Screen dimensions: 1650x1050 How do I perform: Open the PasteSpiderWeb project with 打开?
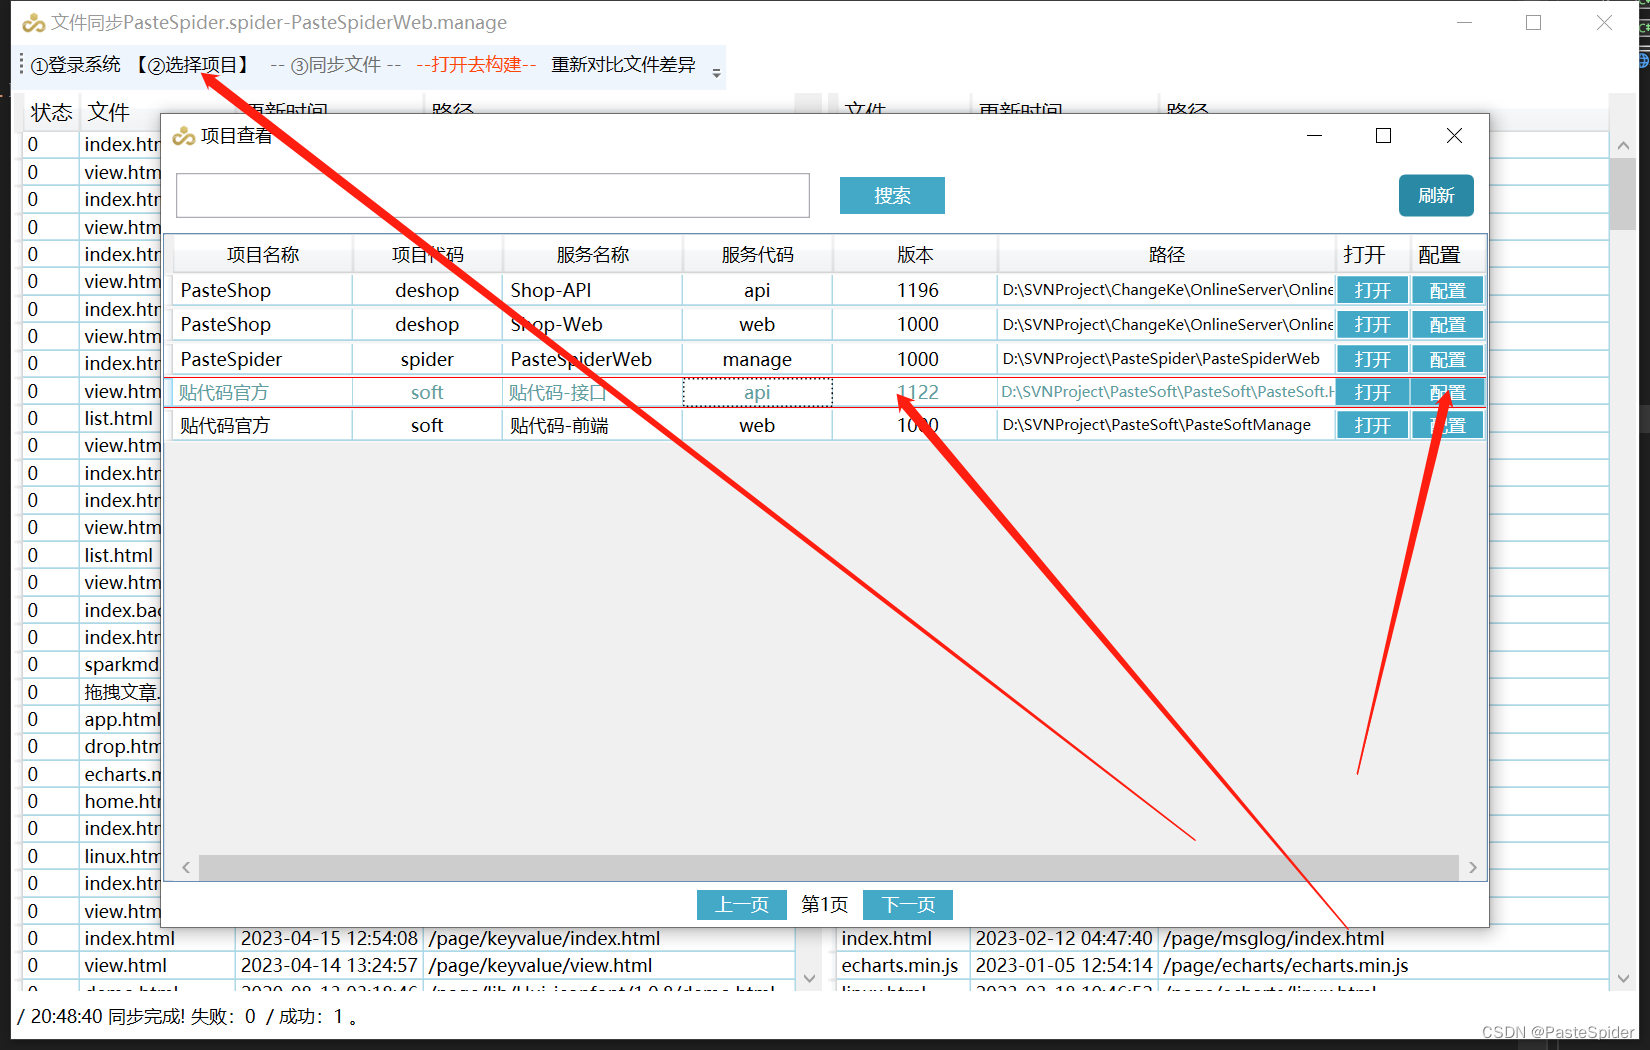pyautogui.click(x=1372, y=359)
